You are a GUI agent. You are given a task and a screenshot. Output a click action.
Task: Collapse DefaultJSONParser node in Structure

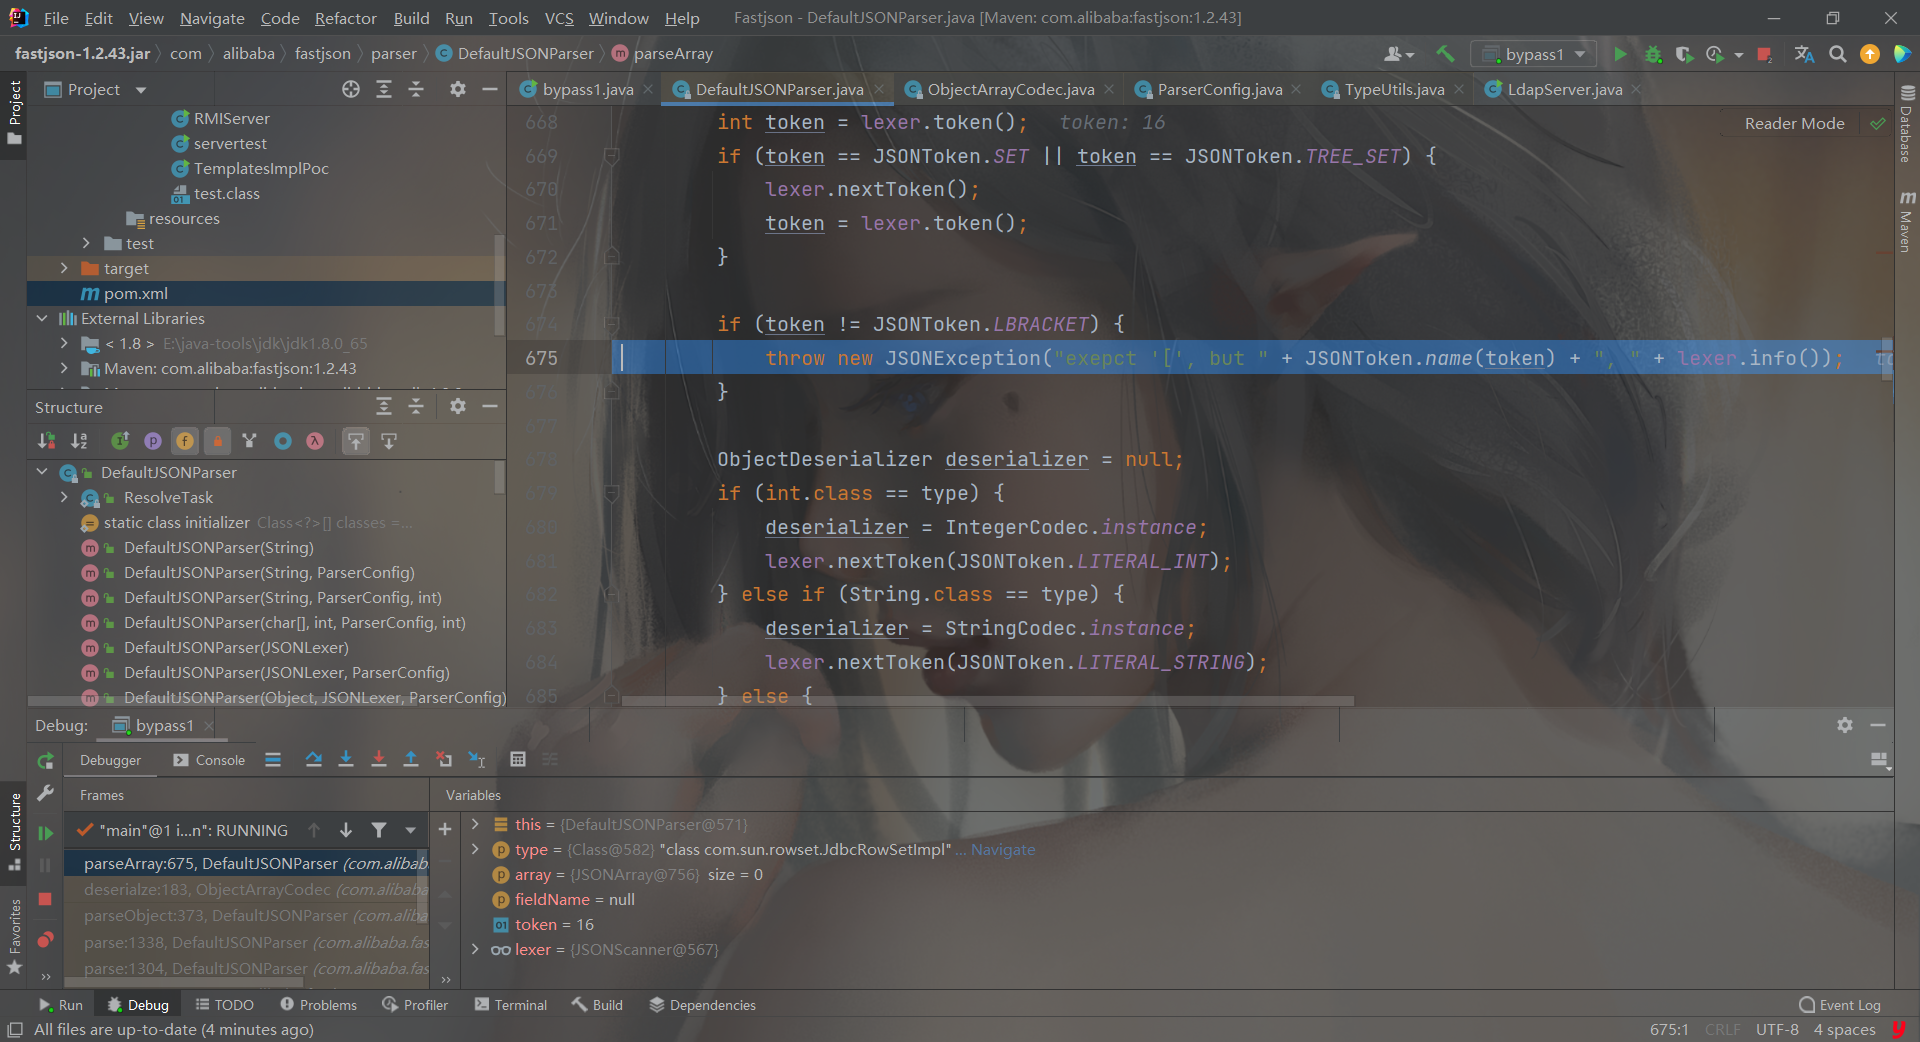[42, 472]
